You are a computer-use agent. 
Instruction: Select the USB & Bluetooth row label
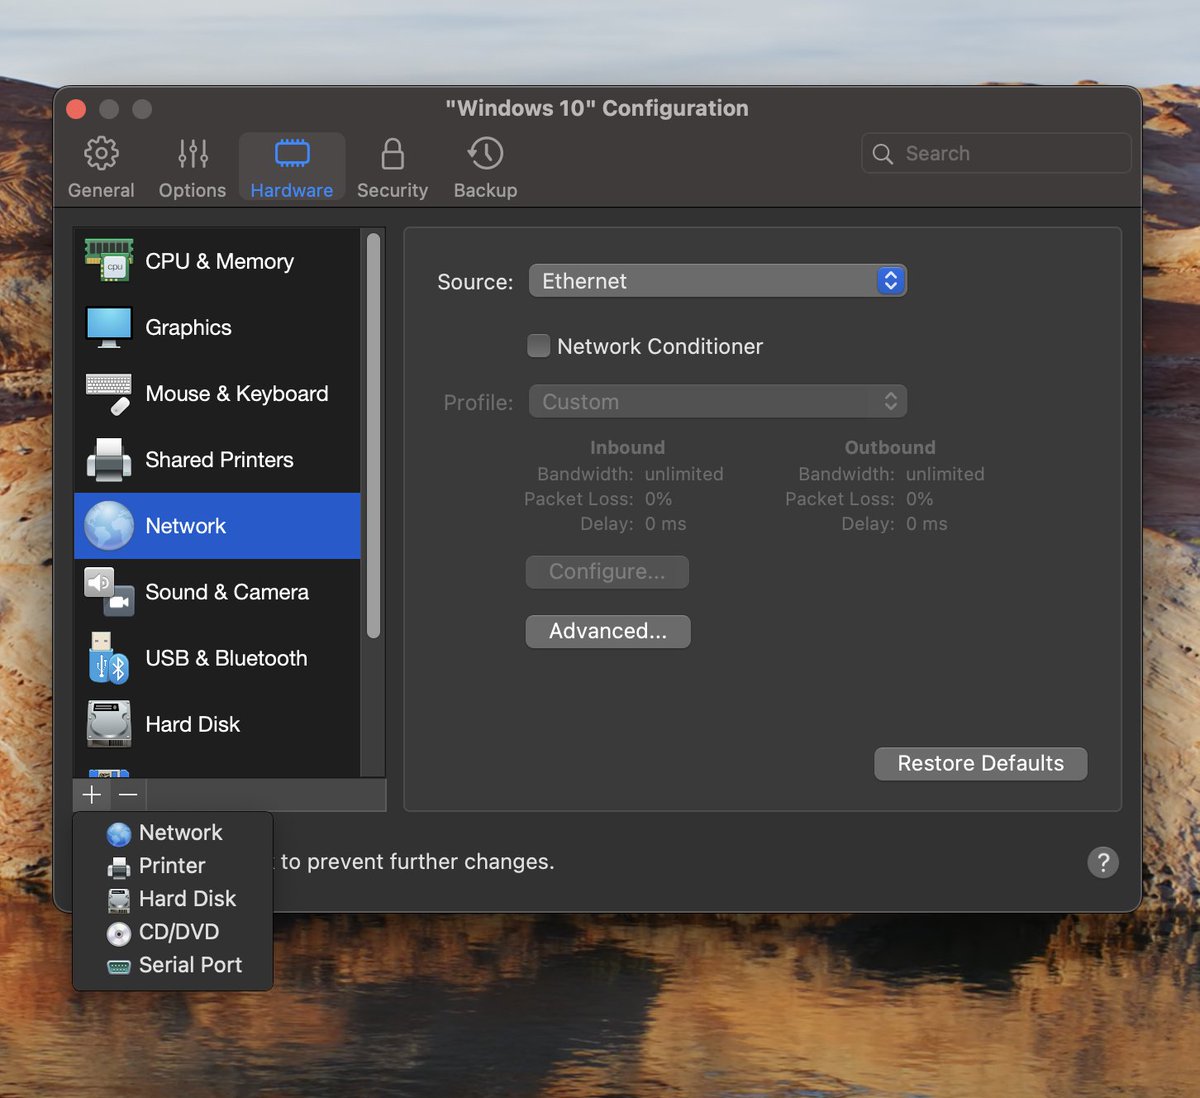226,658
